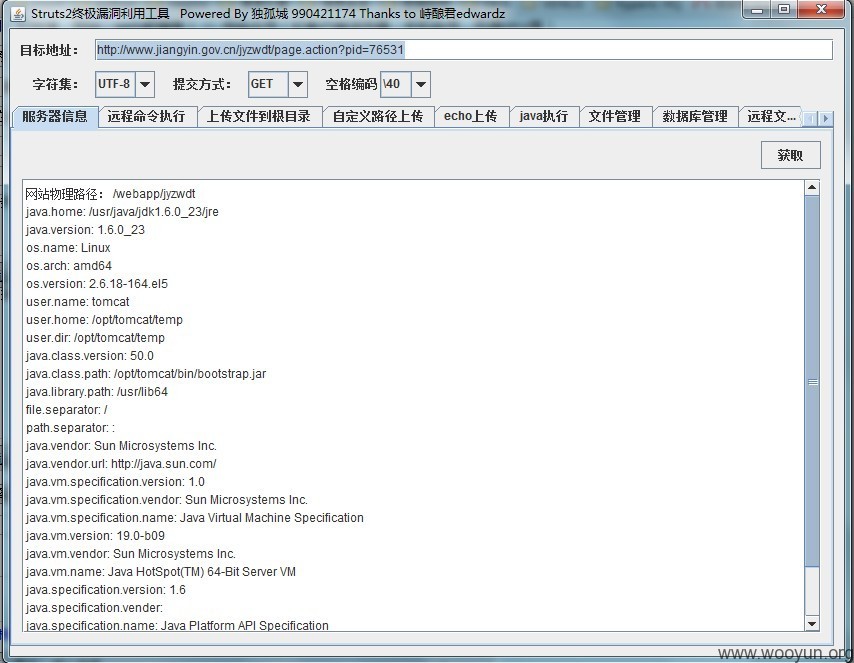Viewport: 854px width, 663px height.
Task: Open the 上传文件到根目录 tab
Action: tap(259, 117)
